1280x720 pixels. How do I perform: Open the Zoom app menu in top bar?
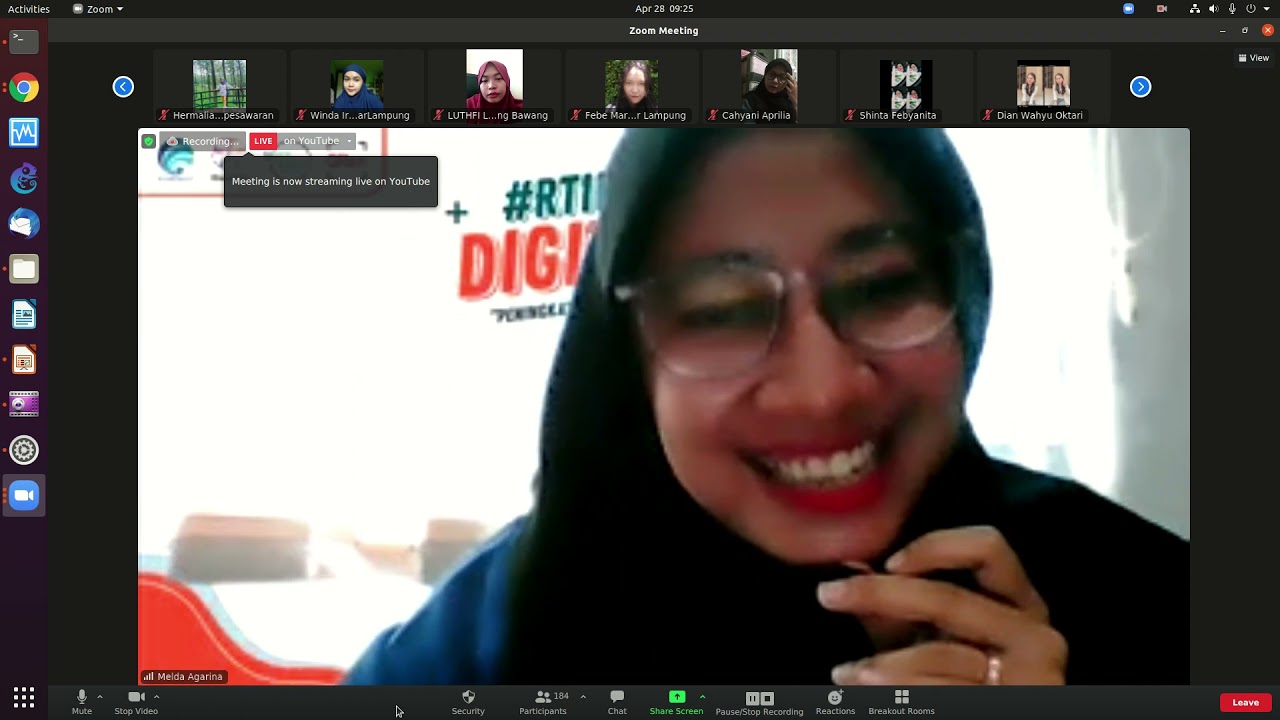click(98, 9)
